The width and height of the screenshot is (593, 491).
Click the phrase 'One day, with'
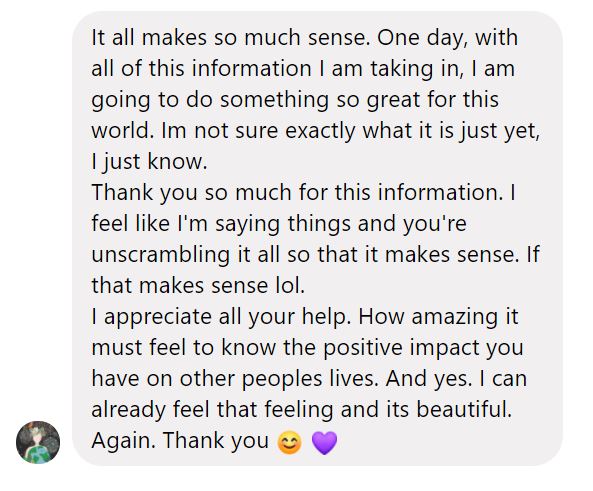447,38
